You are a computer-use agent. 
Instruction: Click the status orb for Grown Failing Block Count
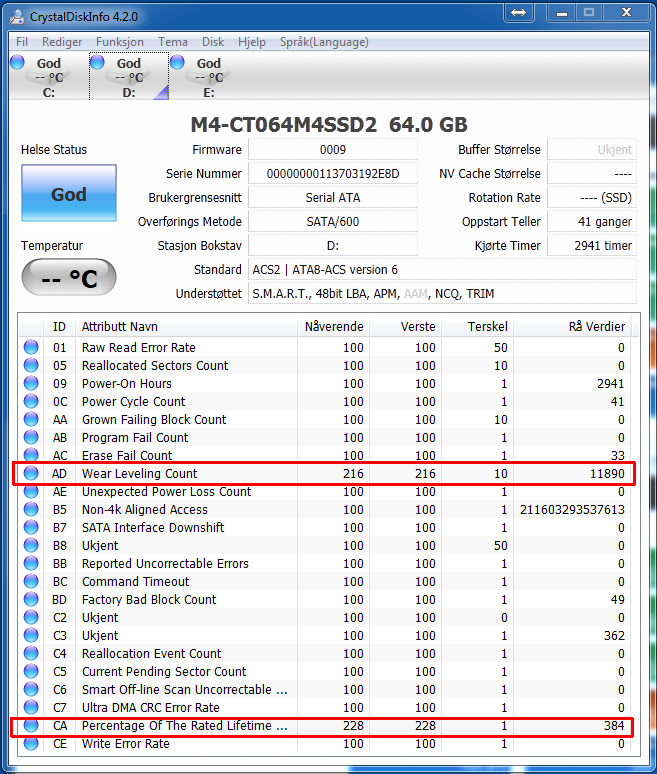pos(31,419)
